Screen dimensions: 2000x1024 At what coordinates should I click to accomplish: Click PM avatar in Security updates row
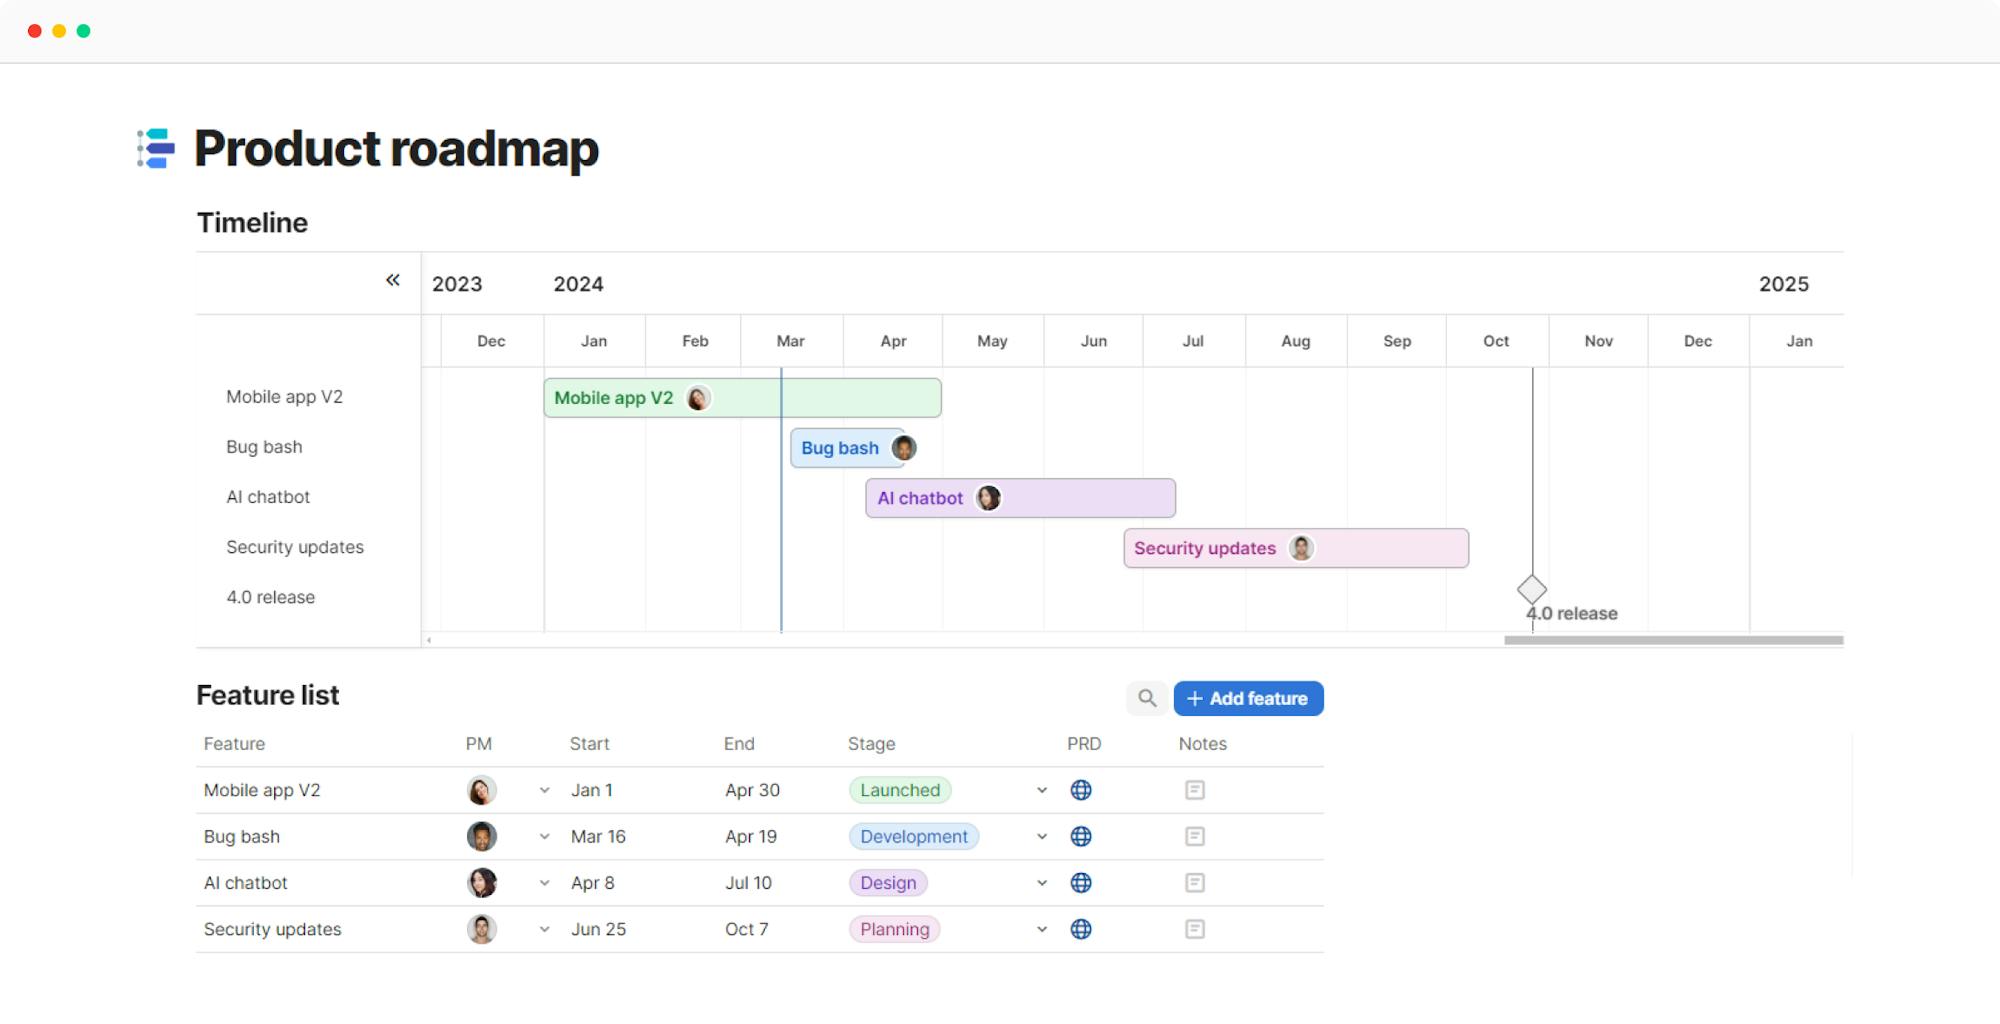[482, 929]
